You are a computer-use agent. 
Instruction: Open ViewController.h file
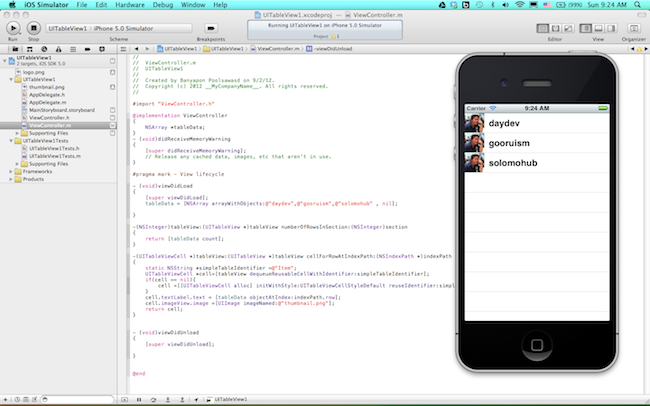pos(49,118)
